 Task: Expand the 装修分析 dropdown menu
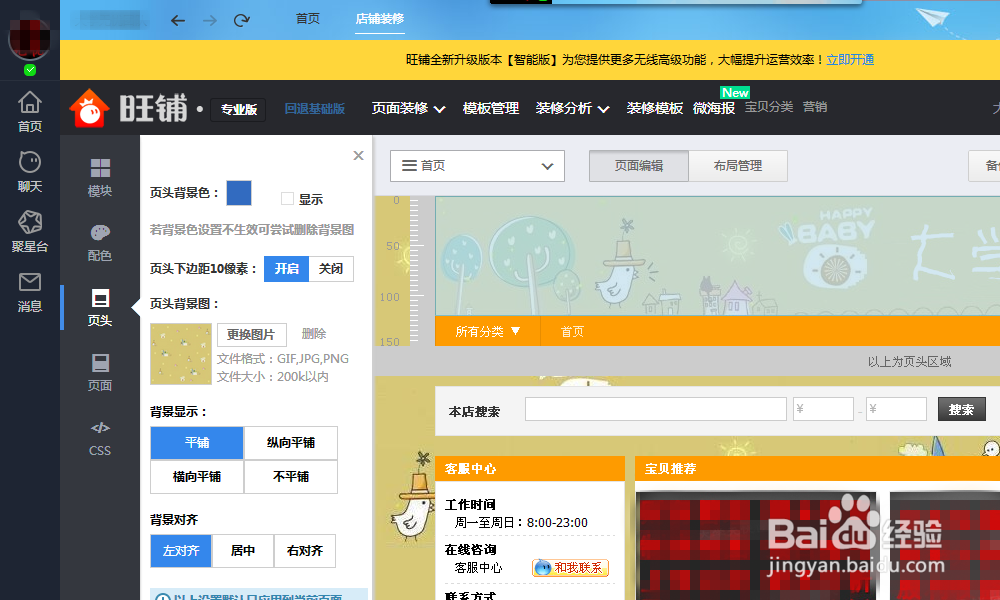pos(572,108)
